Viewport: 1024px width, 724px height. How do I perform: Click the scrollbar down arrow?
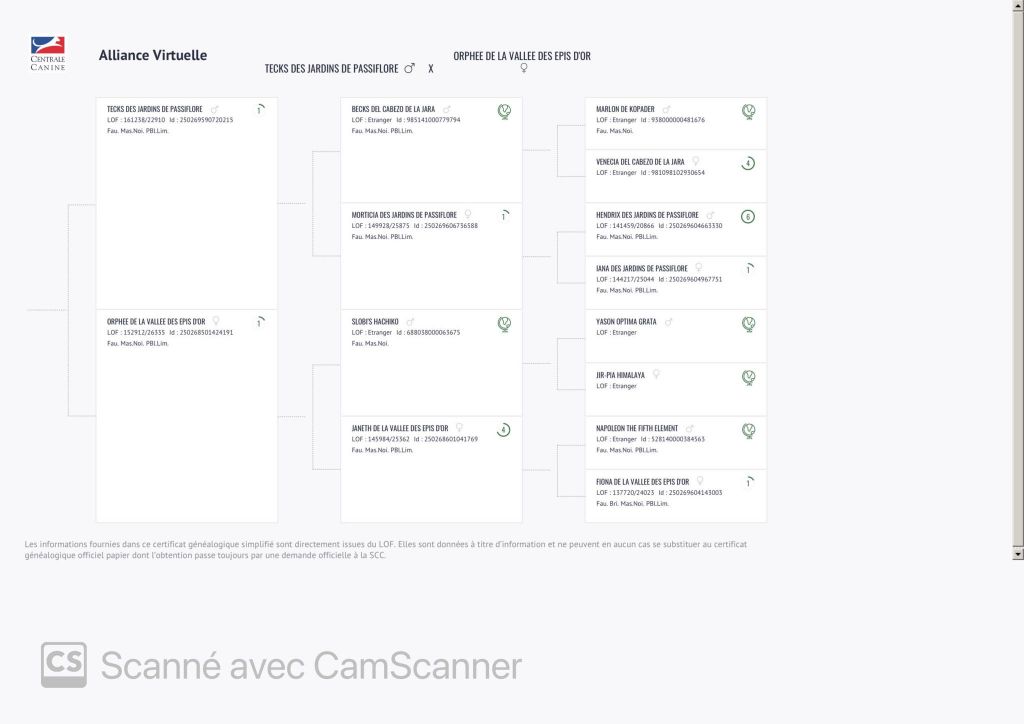[1018, 553]
